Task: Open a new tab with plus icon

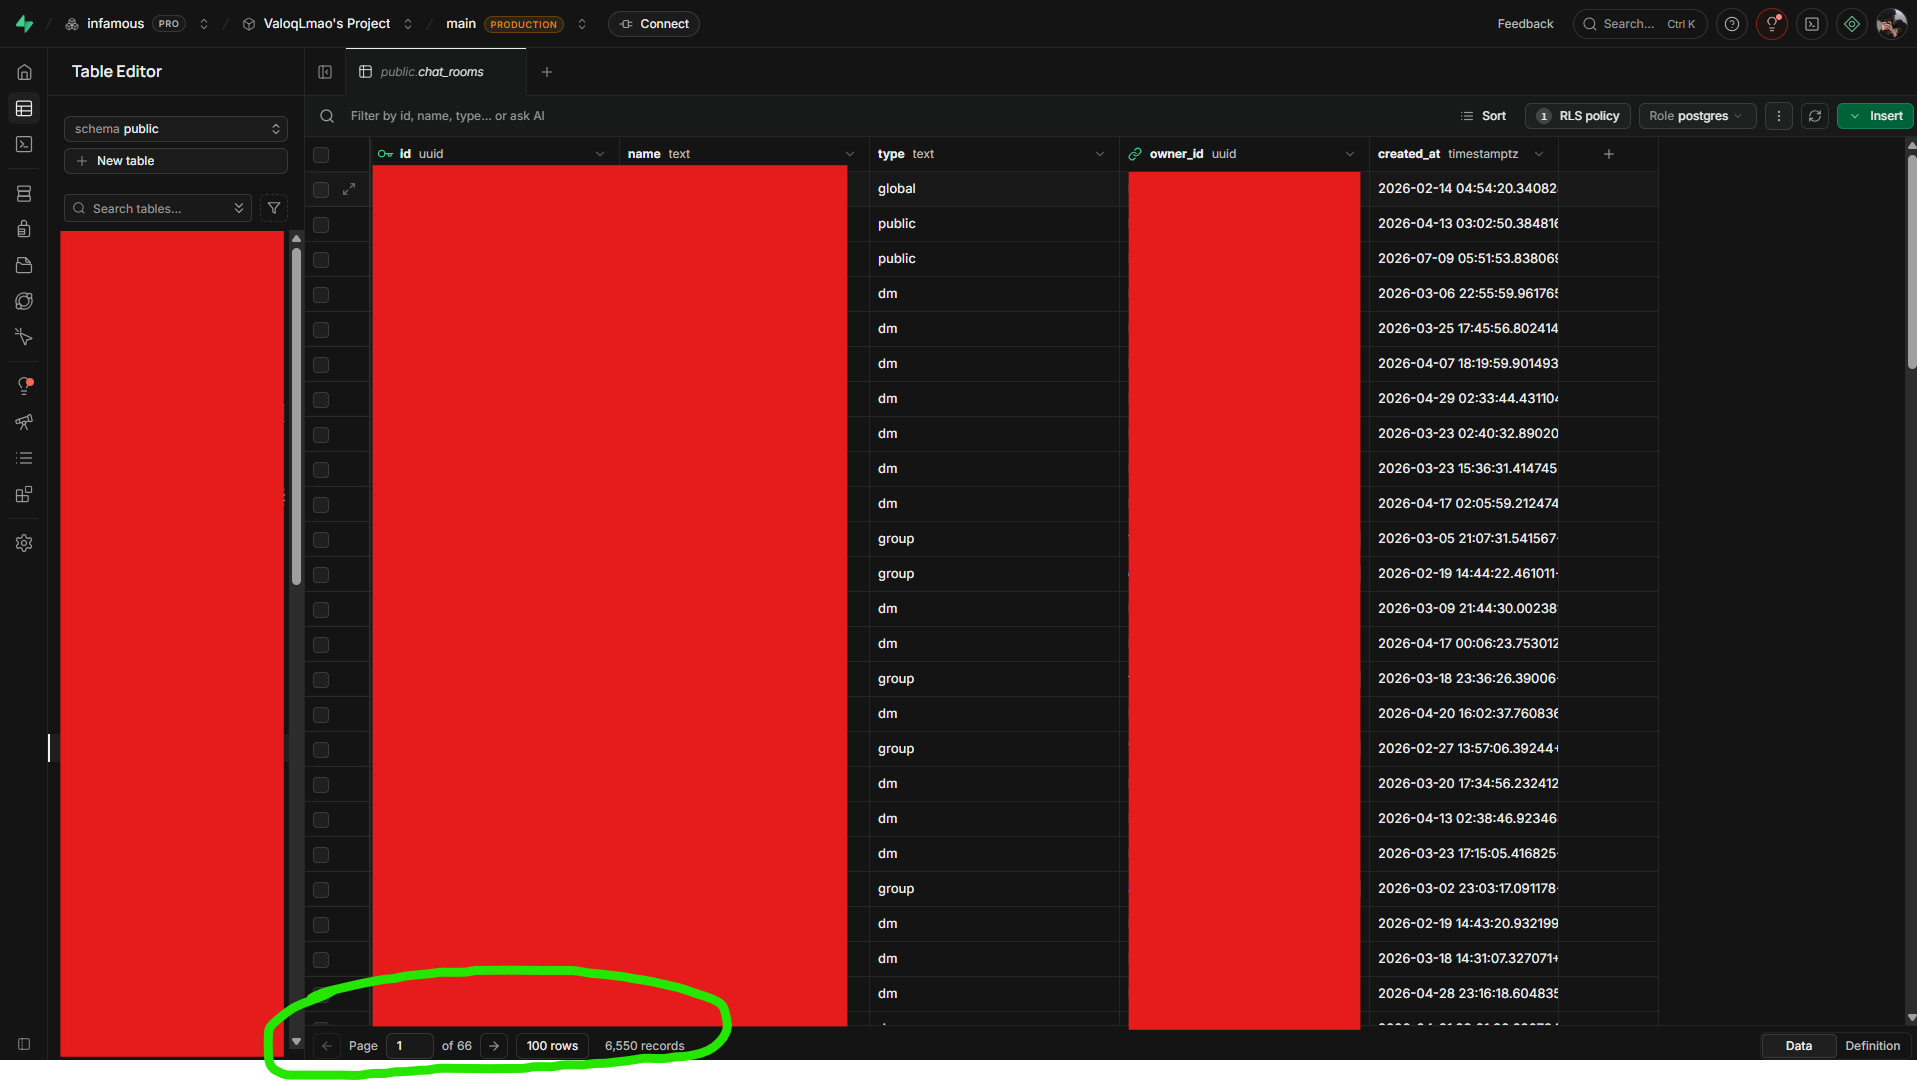Action: tap(547, 72)
